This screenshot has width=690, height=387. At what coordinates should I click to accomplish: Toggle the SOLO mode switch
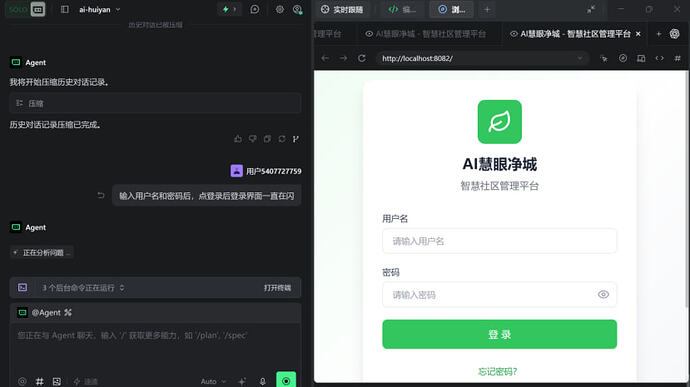click(25, 9)
